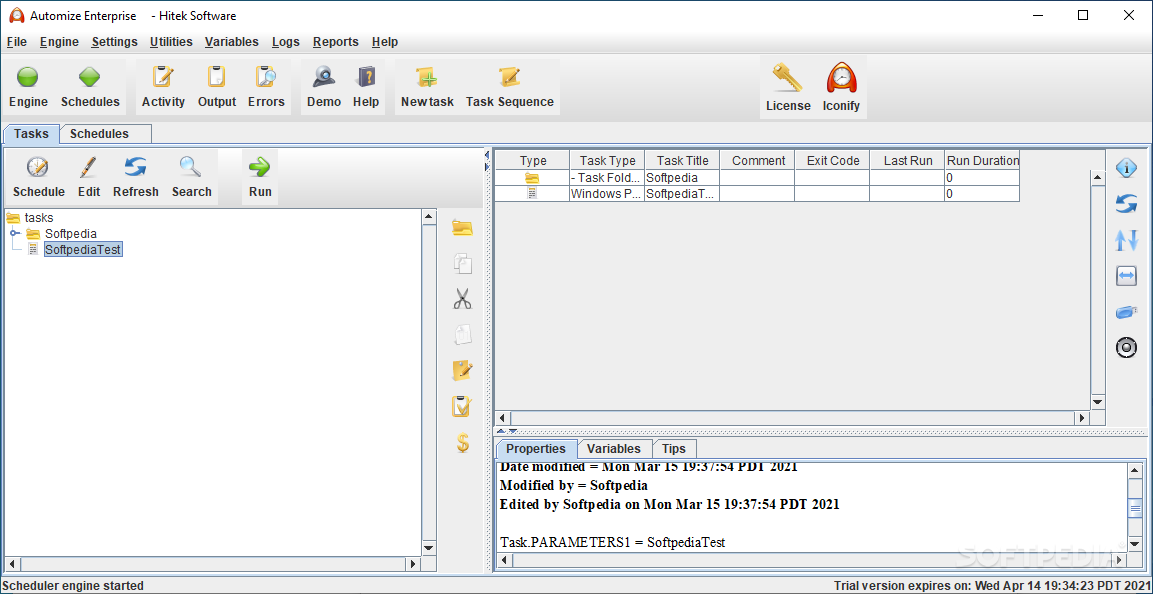1153x594 pixels.
Task: Click the tree panel's scroll down arrow
Action: pyautogui.click(x=429, y=548)
